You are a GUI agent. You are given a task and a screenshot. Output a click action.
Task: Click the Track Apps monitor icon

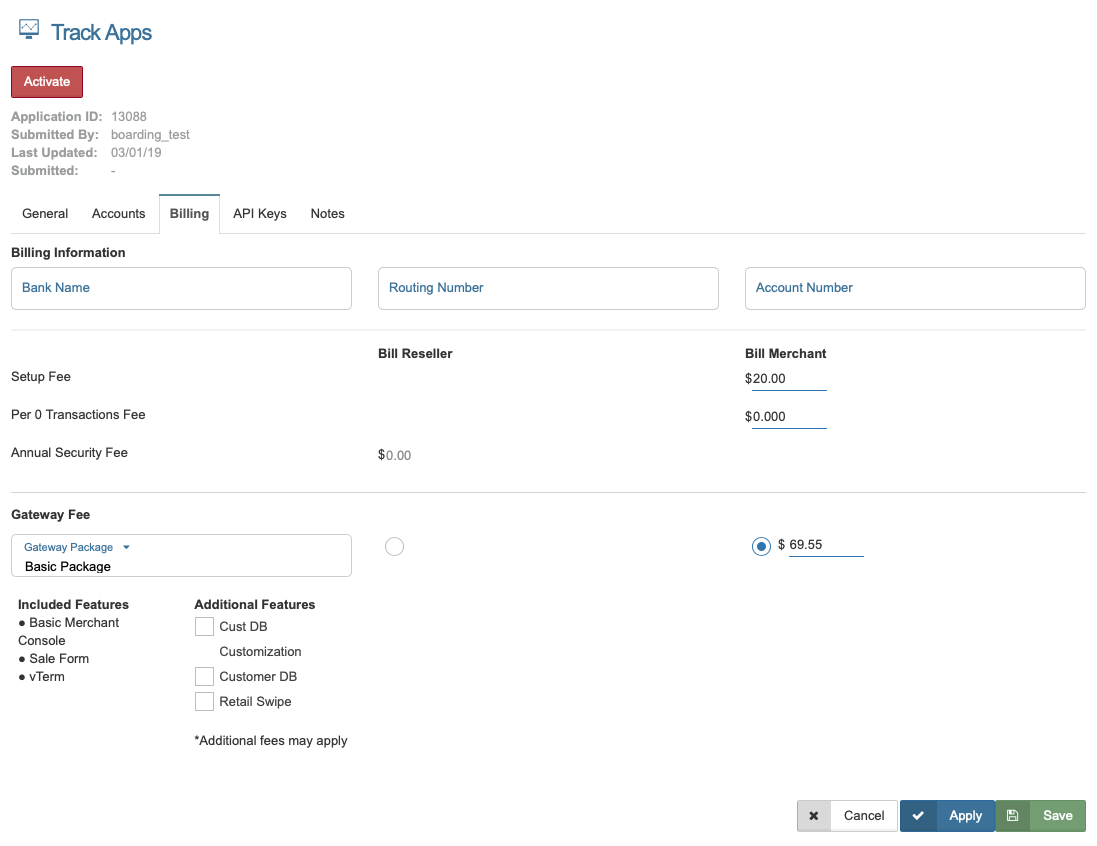point(29,30)
